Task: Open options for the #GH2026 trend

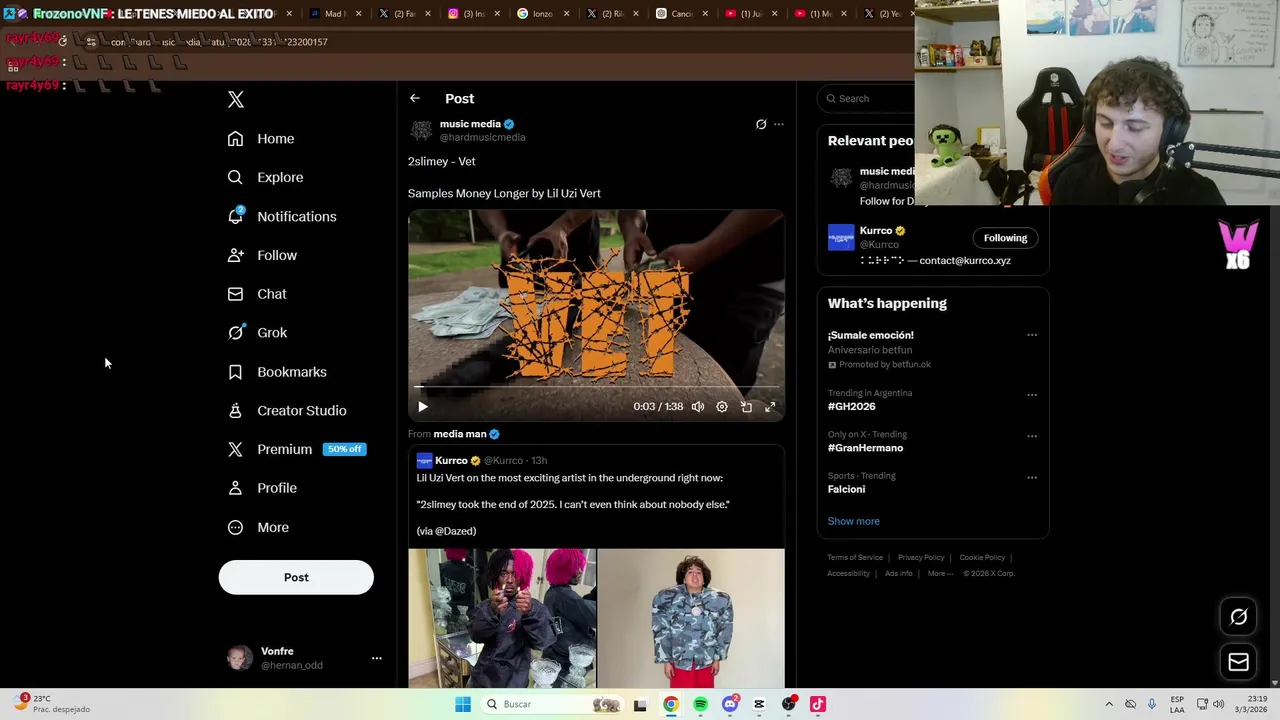Action: pyautogui.click(x=1032, y=395)
